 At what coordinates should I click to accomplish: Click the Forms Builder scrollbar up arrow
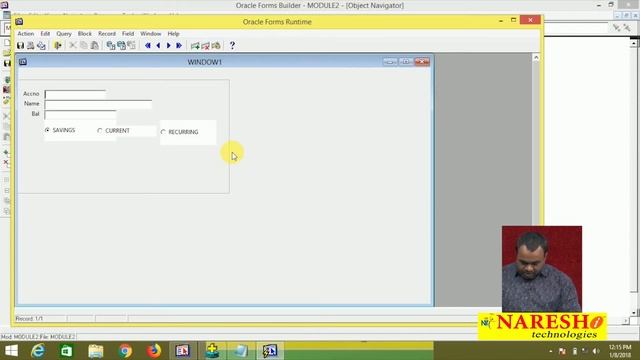coord(633,42)
